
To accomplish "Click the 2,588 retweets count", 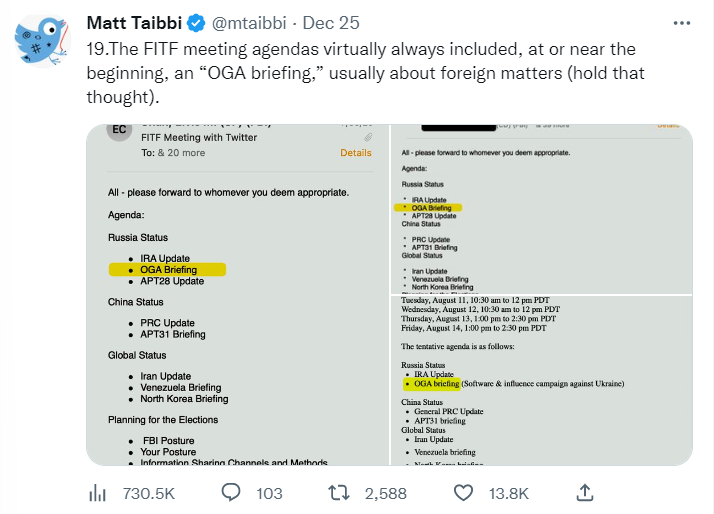I will tap(386, 493).
